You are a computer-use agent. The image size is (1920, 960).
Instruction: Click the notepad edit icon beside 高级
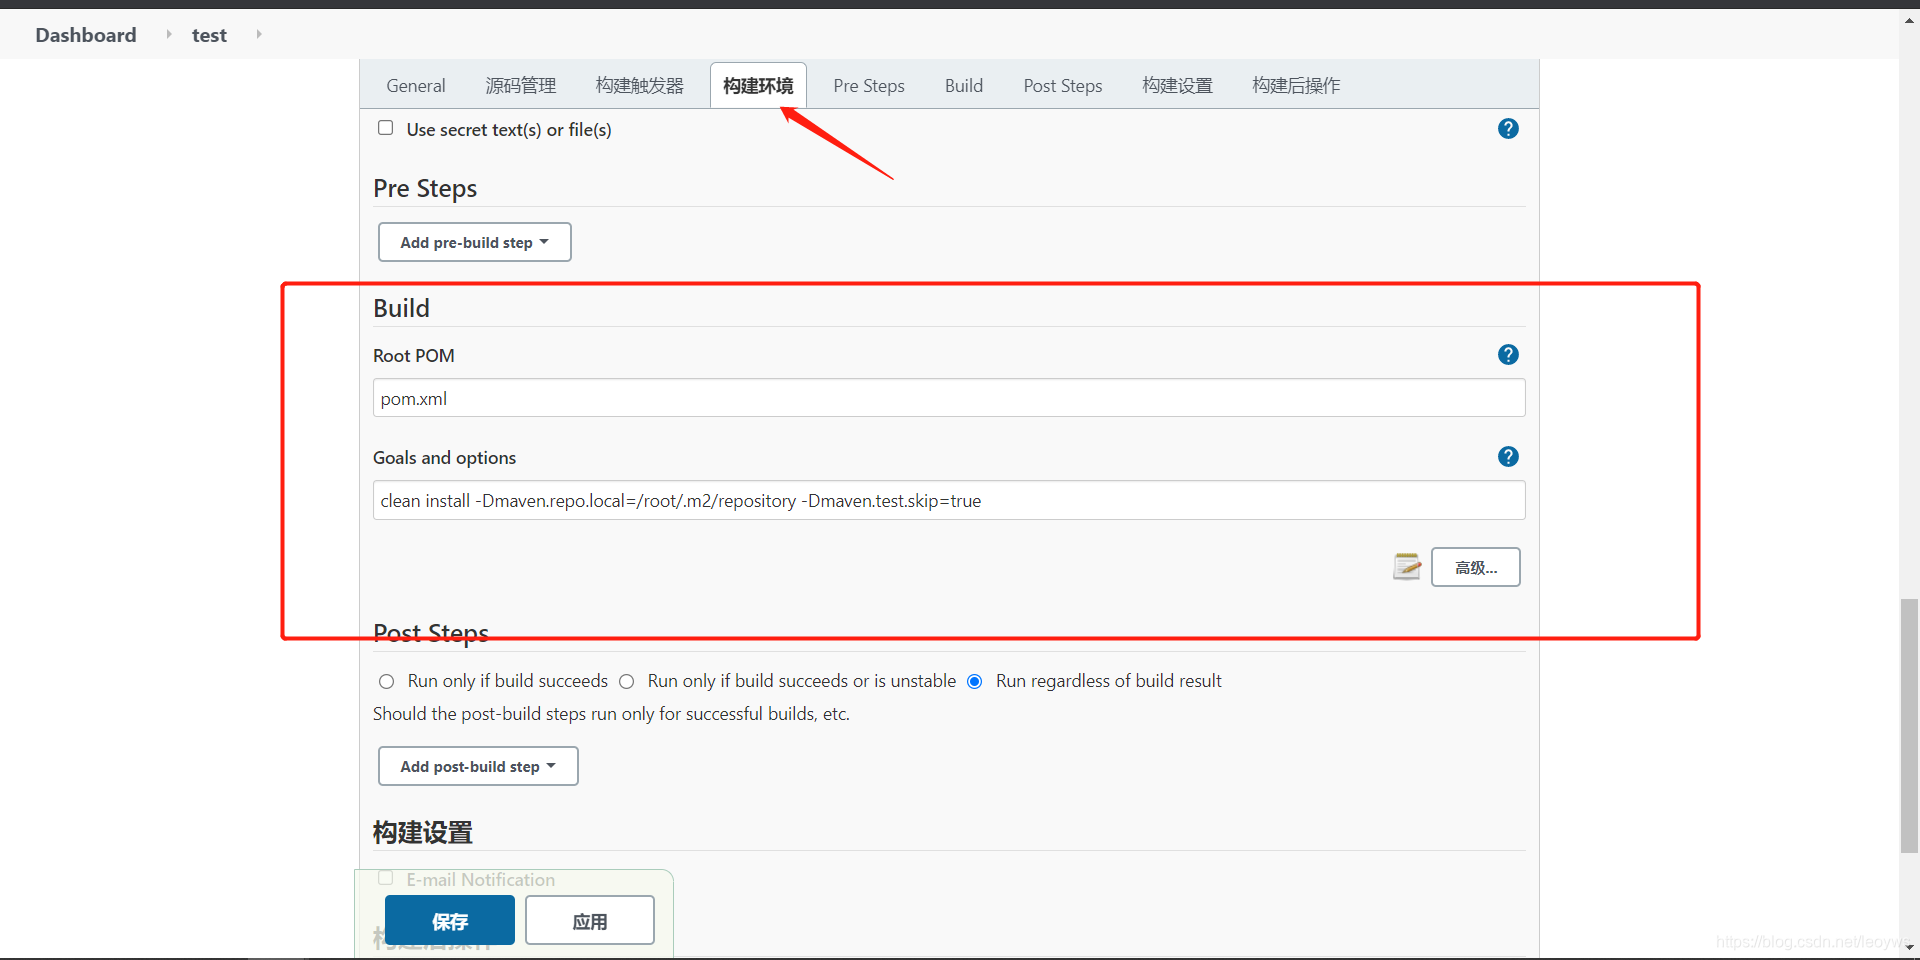click(x=1407, y=566)
